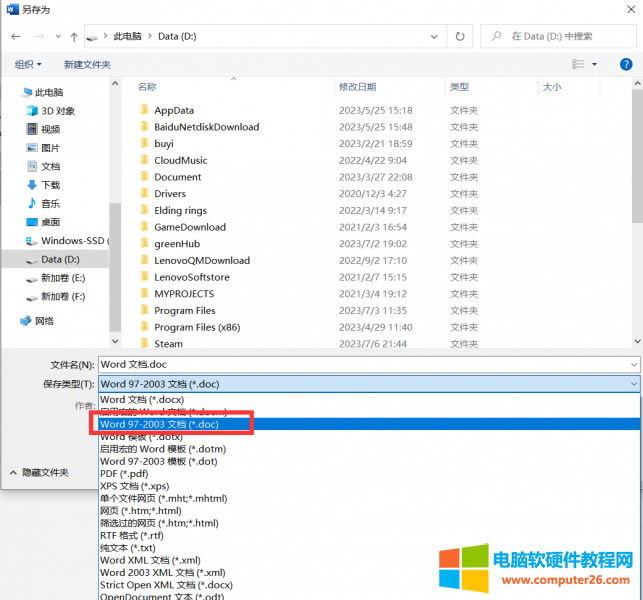Viewport: 643px width, 600px height.
Task: Refresh the current folder view
Action: coord(459,36)
